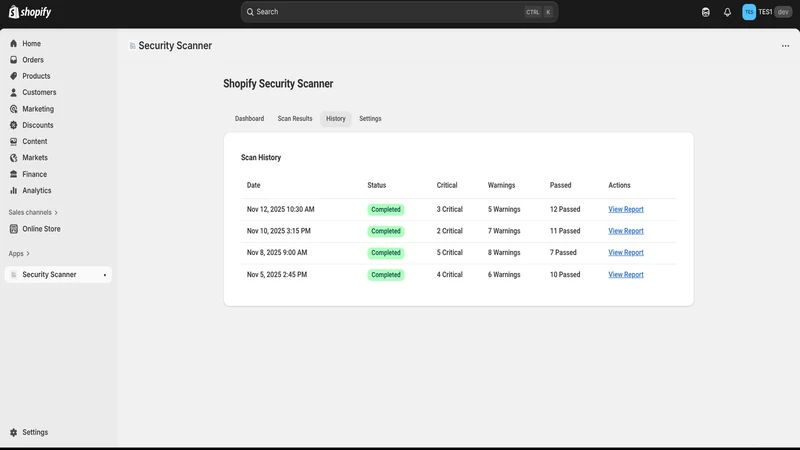Click the Date column header
The height and width of the screenshot is (450, 800).
[x=254, y=185]
